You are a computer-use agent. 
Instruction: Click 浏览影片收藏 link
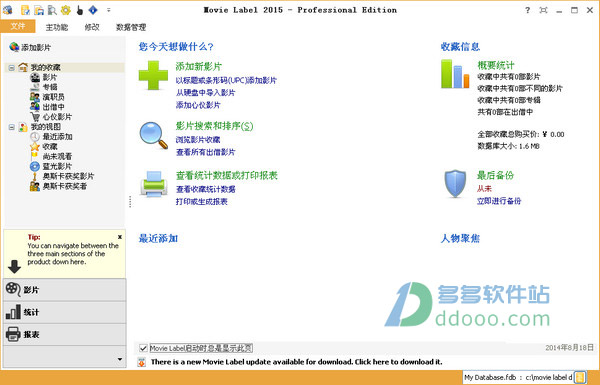tap(198, 140)
